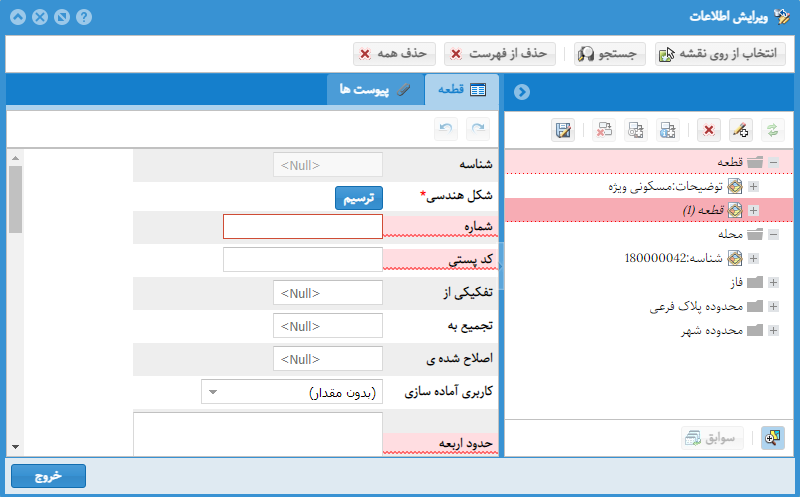Click the شناسه Null field

coord(328,165)
